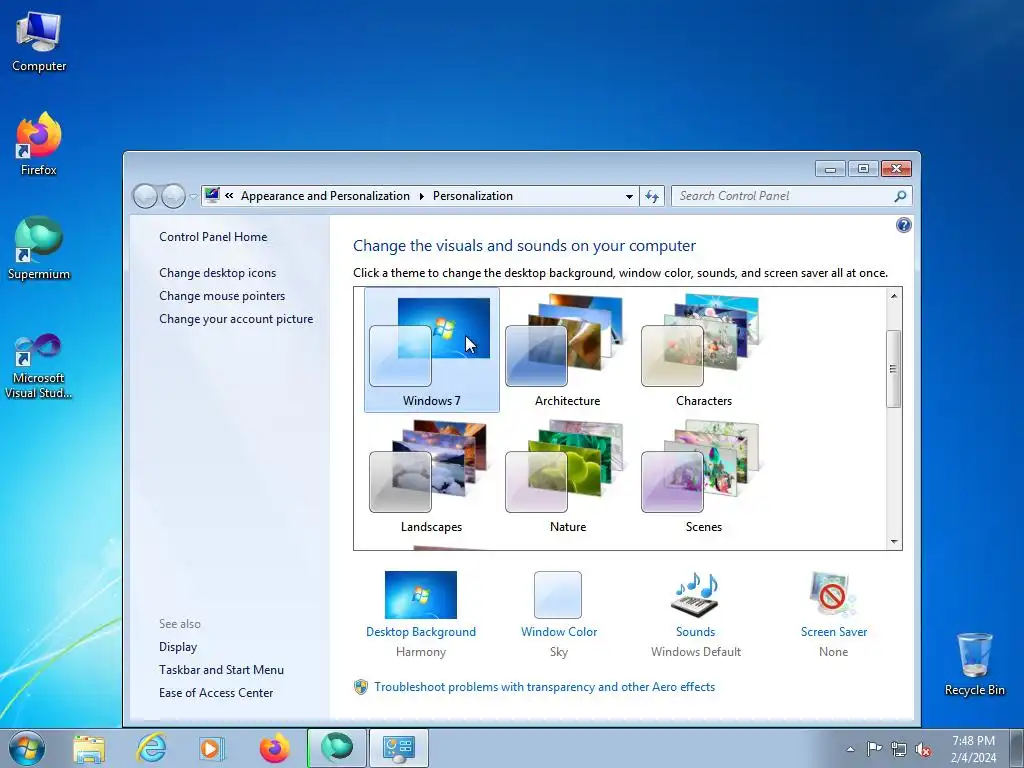The image size is (1024, 768).
Task: Click the theme list scroll down arrow
Action: pos(893,541)
